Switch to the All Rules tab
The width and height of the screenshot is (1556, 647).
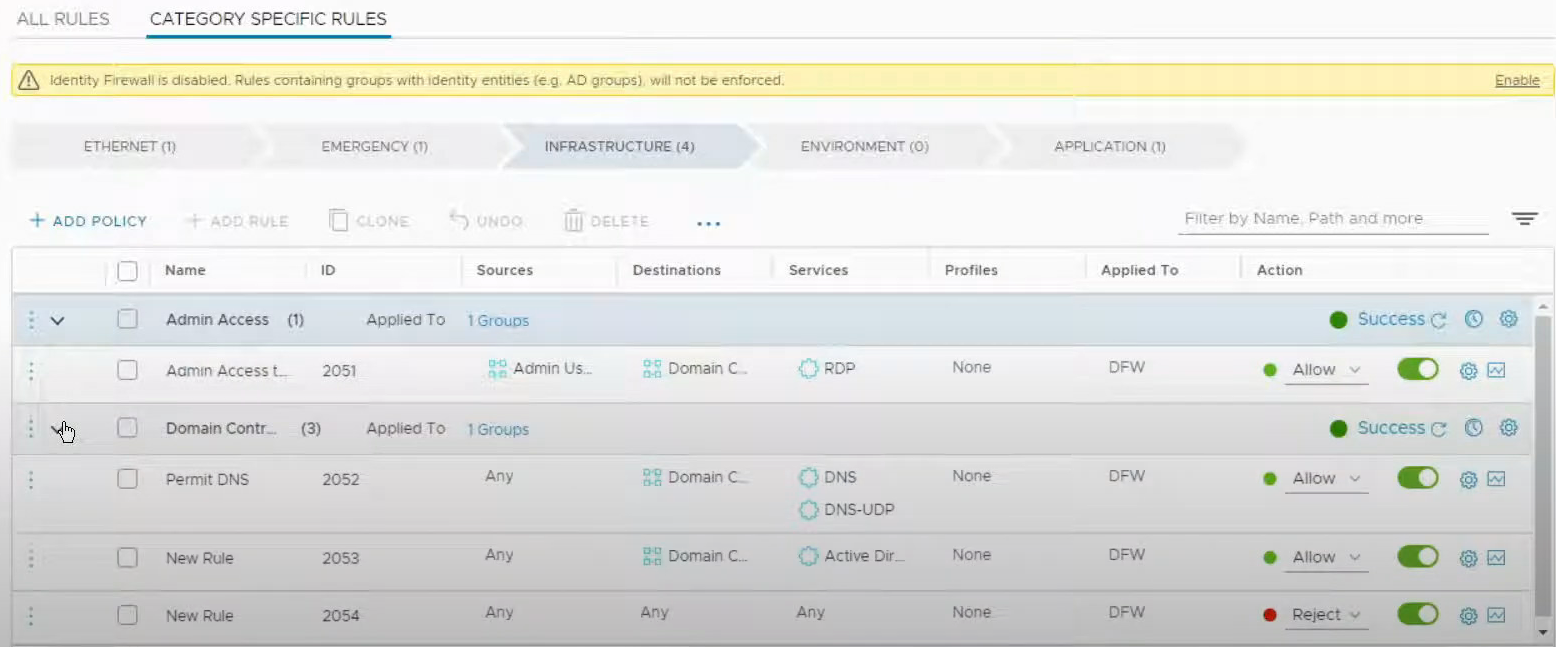click(x=63, y=19)
